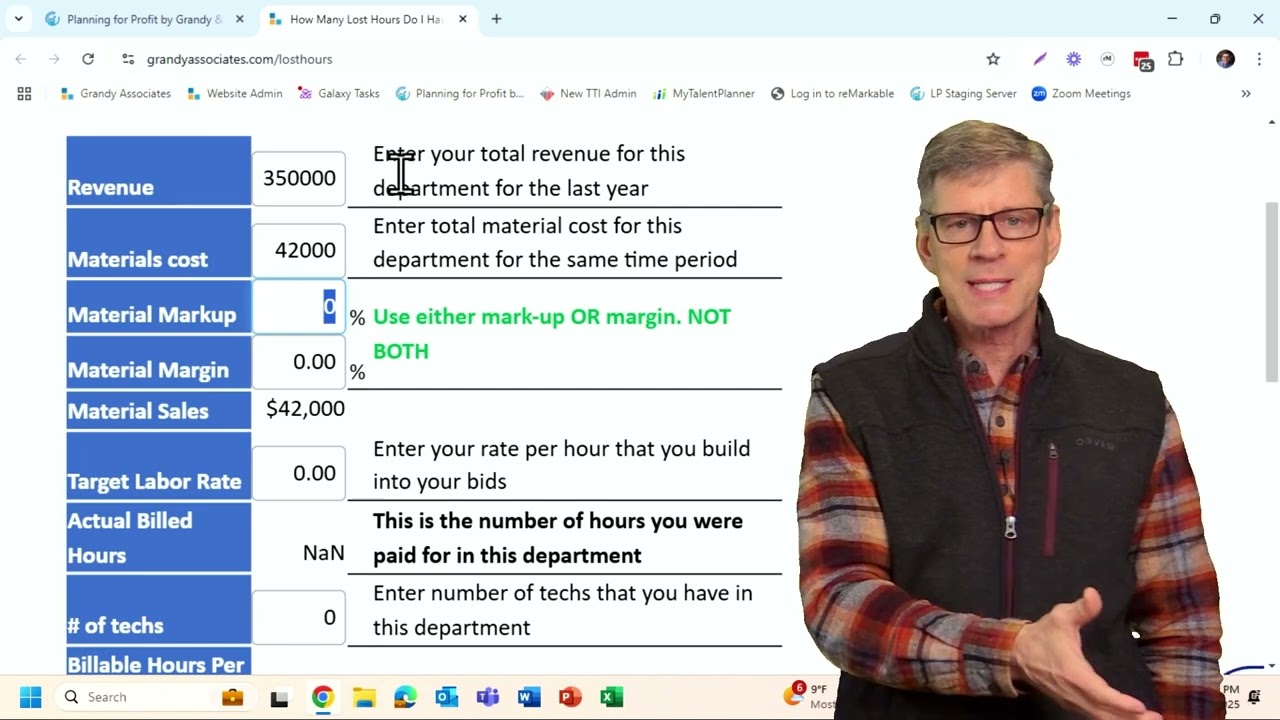Bookmark this page with the star icon
The width and height of the screenshot is (1280, 720).
993,59
